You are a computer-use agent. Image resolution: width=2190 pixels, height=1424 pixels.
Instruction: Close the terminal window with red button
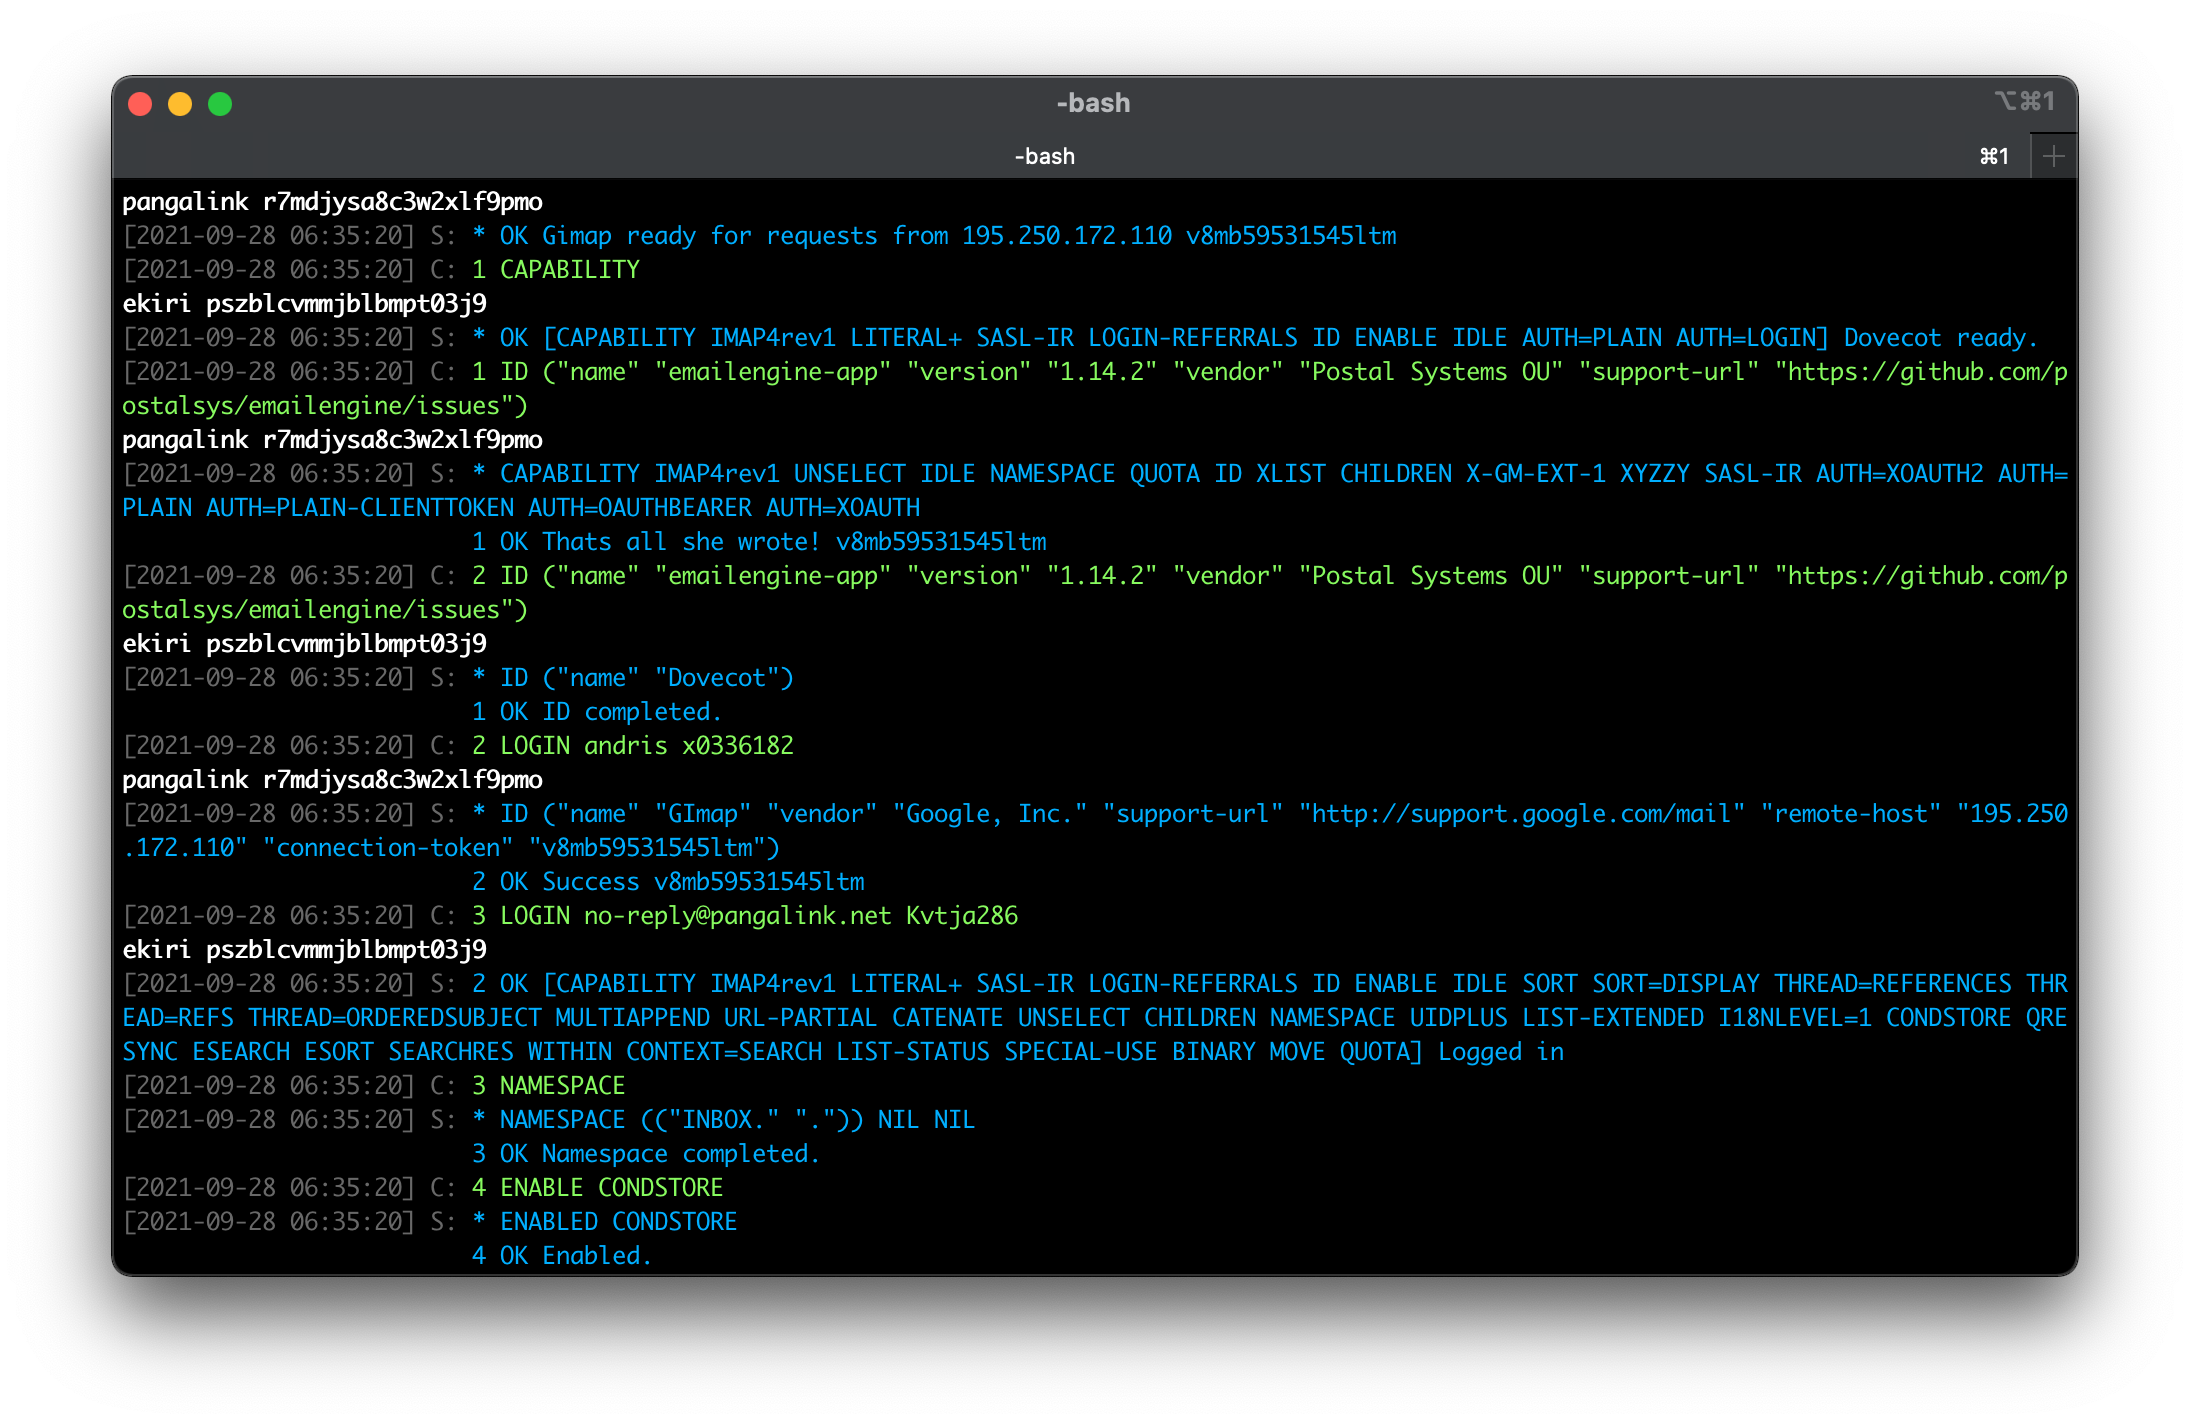click(140, 104)
